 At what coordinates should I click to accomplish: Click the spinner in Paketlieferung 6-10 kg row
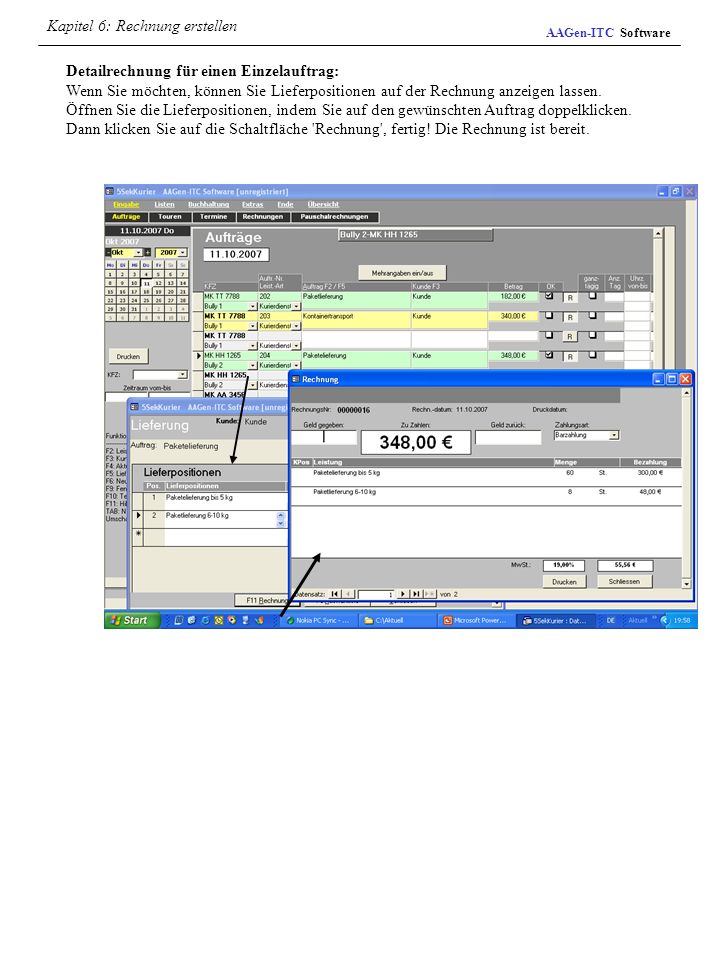[280, 519]
